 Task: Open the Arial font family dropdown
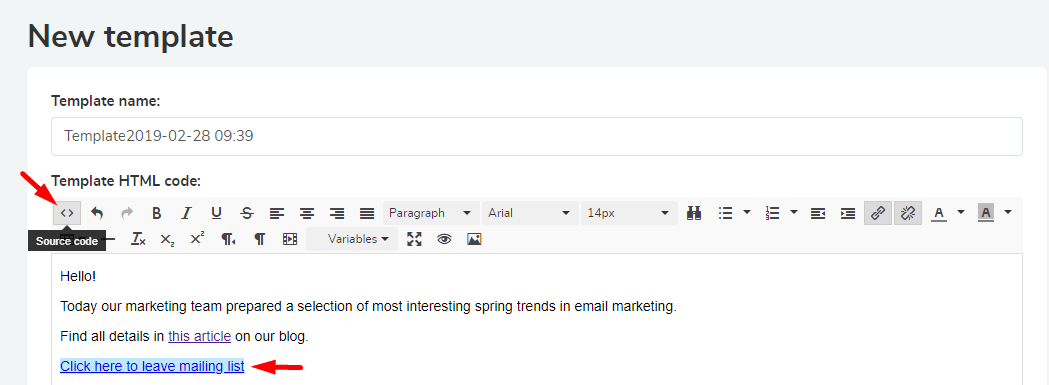point(530,214)
